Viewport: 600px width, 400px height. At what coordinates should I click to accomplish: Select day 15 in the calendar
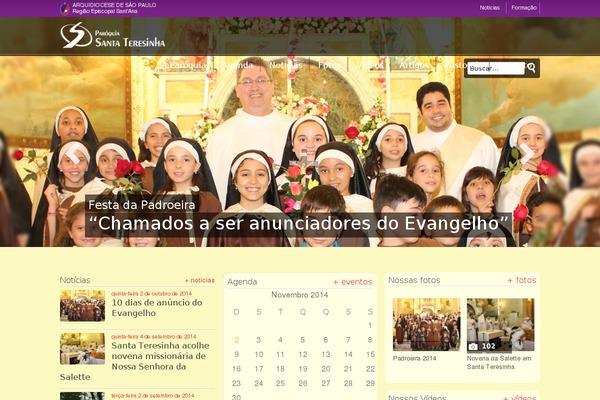click(370, 354)
